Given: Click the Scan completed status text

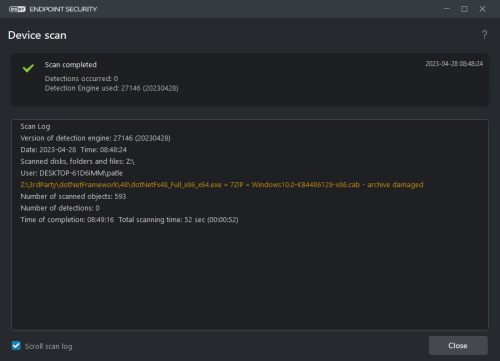Looking at the screenshot, I should 71,65.
